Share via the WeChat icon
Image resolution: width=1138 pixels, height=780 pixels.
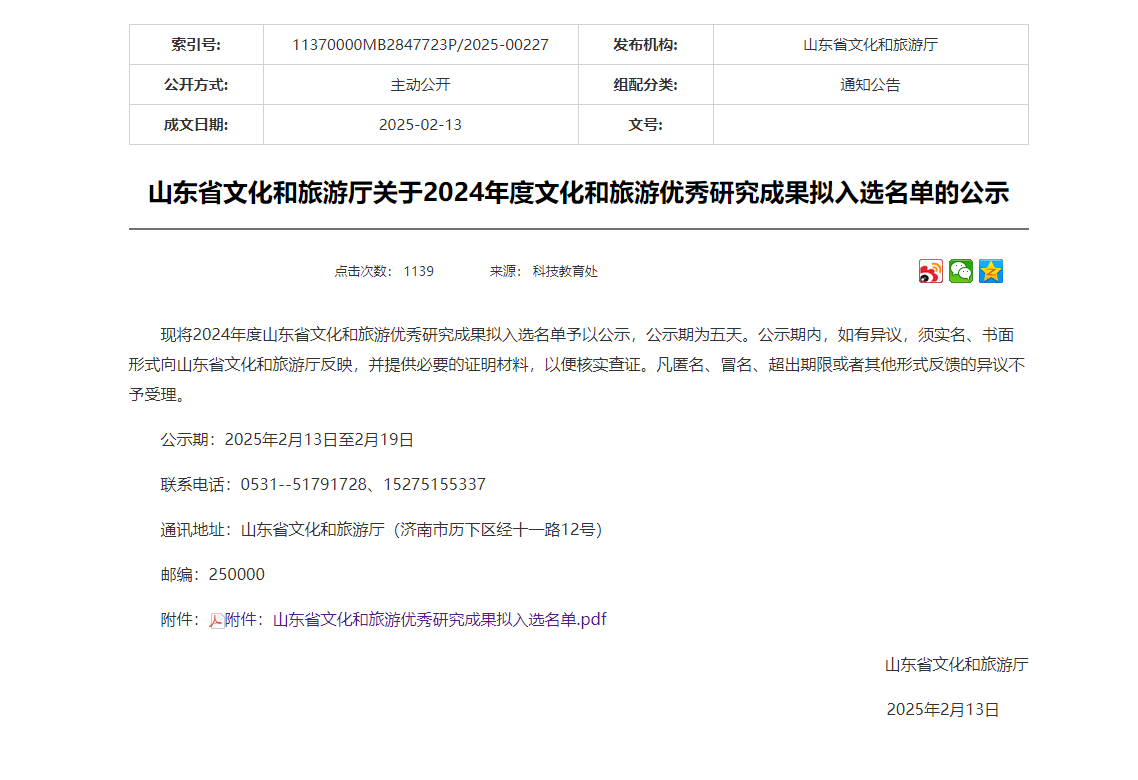(x=961, y=272)
